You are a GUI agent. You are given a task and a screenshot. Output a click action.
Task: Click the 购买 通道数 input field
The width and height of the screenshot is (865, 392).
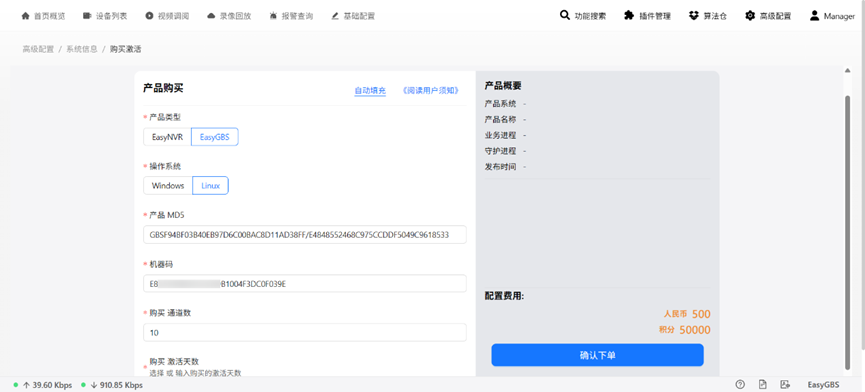(305, 332)
